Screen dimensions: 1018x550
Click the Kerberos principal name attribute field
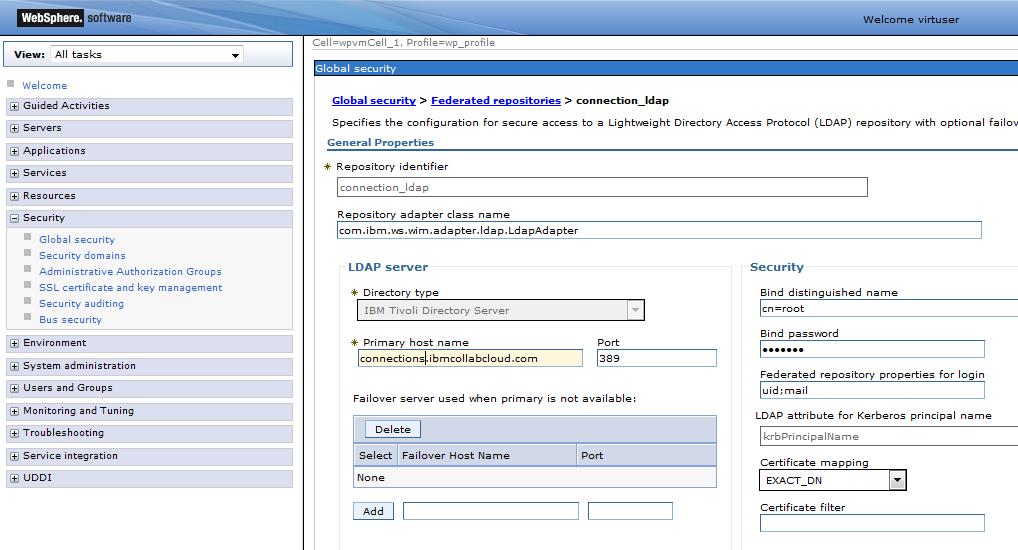pos(889,436)
